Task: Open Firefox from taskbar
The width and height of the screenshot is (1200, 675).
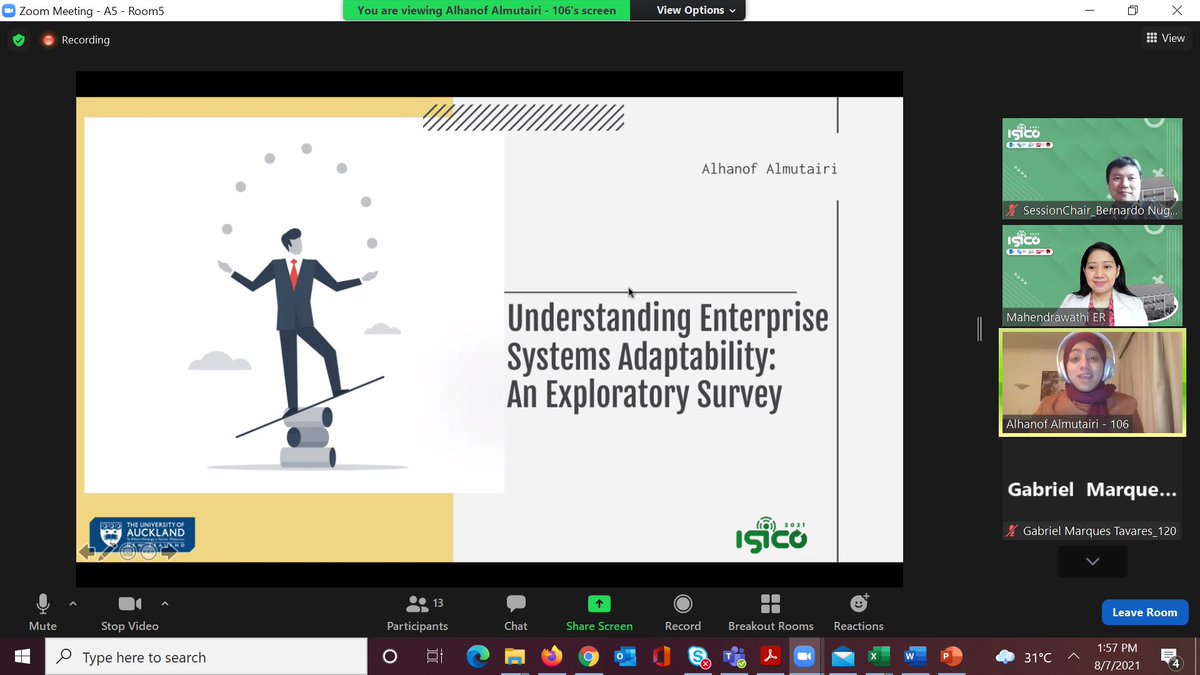Action: coord(551,657)
